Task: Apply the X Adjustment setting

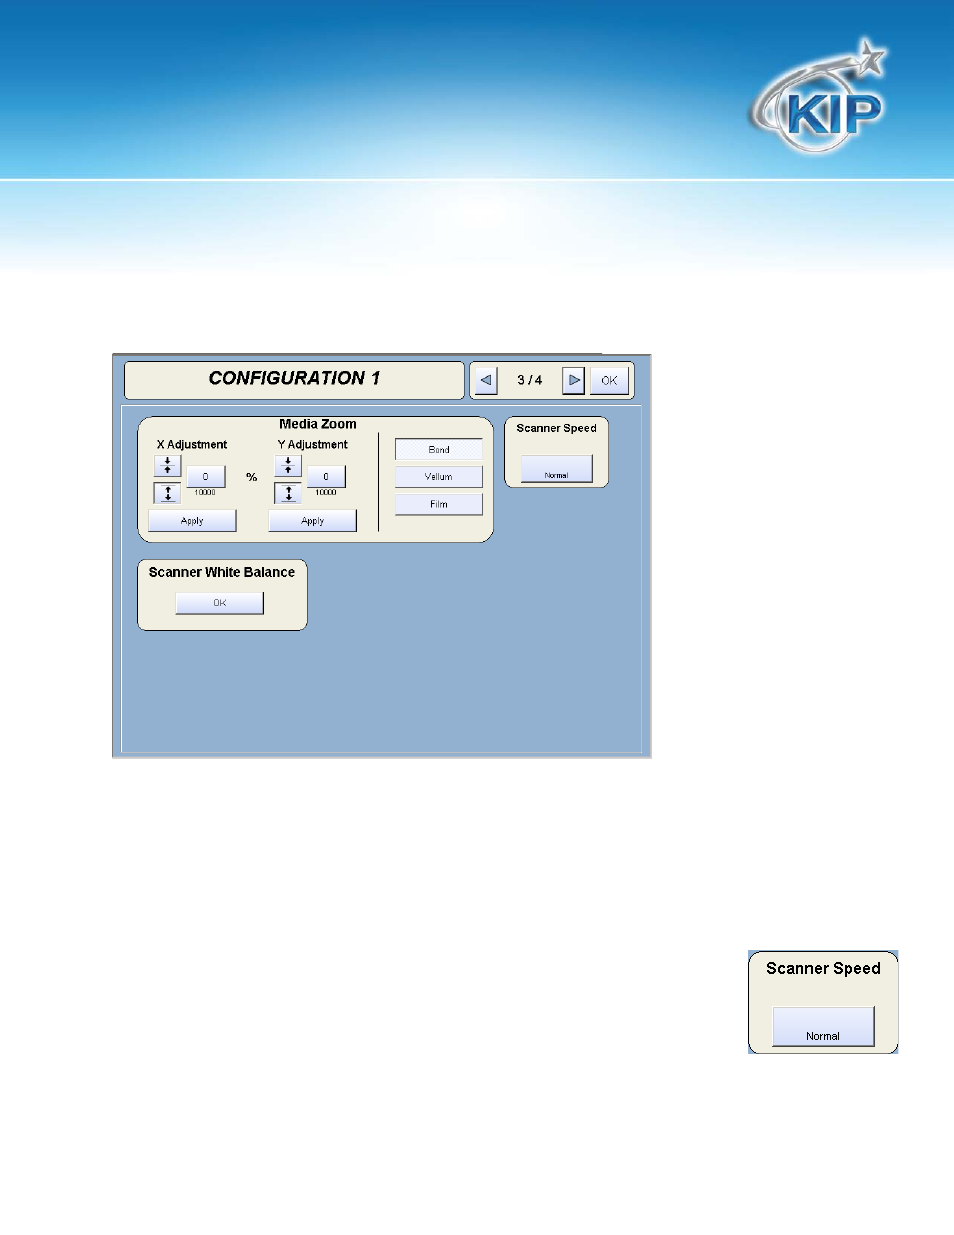Action: tap(192, 521)
